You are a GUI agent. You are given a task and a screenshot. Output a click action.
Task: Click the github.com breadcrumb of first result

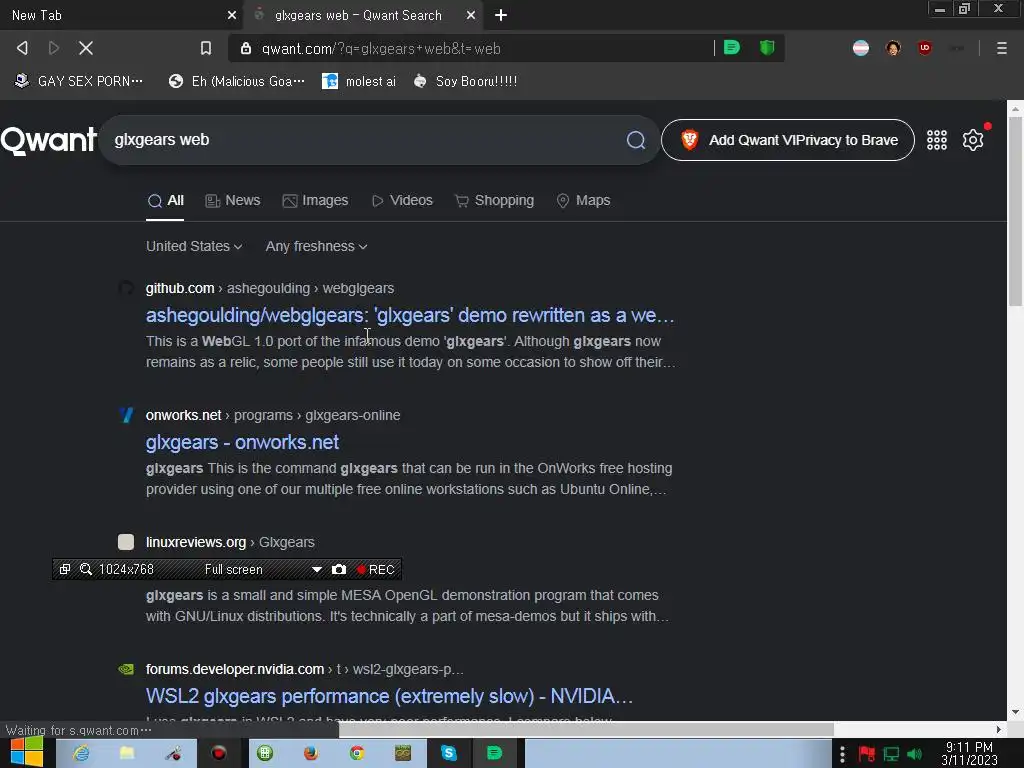(x=180, y=288)
